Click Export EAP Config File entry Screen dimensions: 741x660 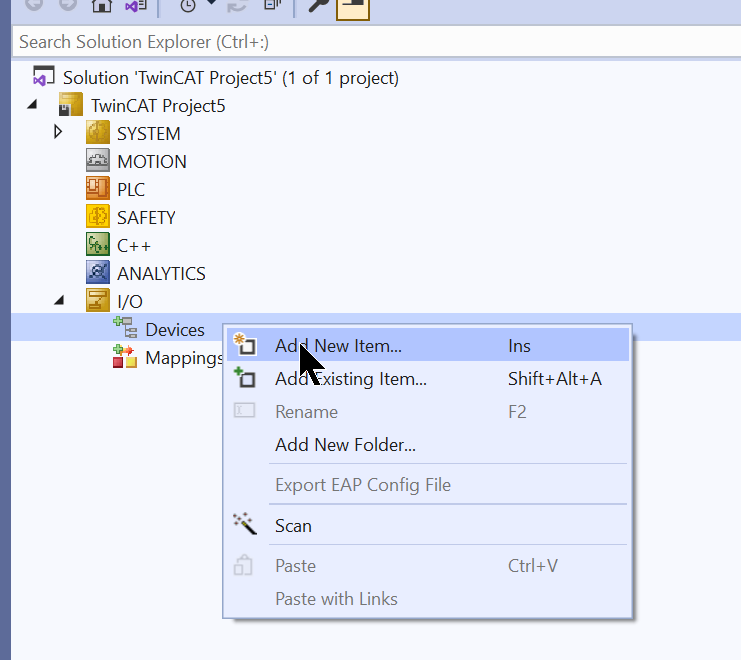click(428, 485)
